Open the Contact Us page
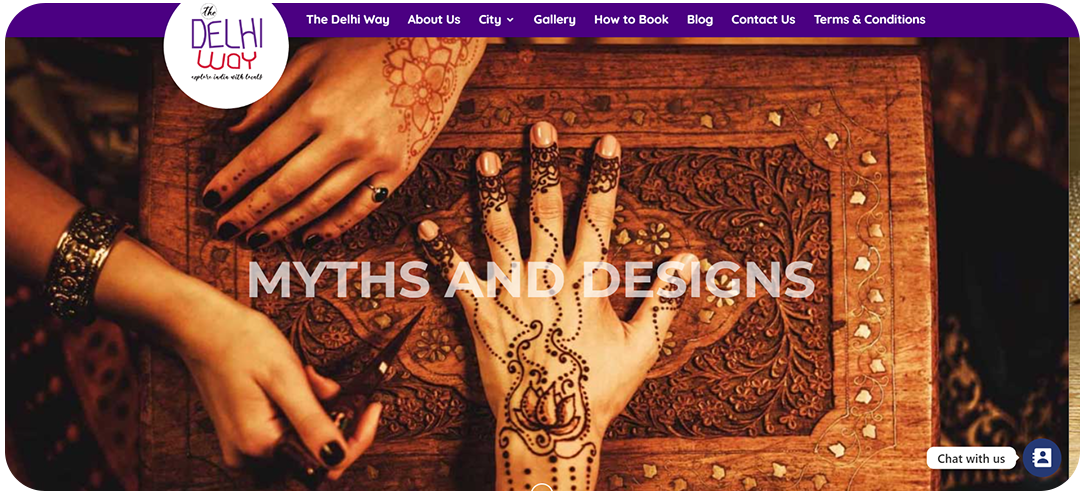The image size is (1084, 494). coord(763,19)
